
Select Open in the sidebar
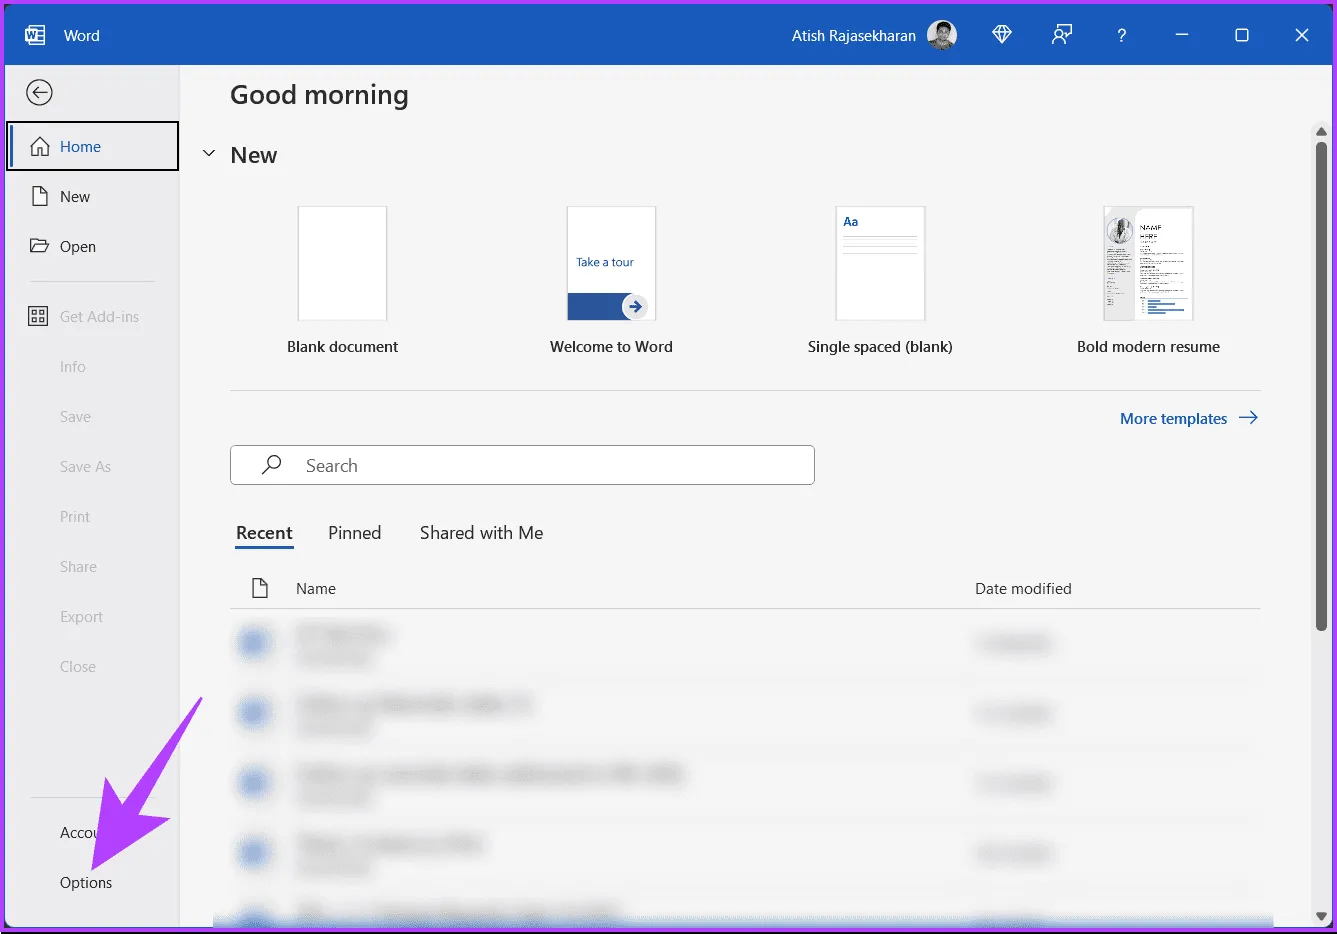coord(77,247)
